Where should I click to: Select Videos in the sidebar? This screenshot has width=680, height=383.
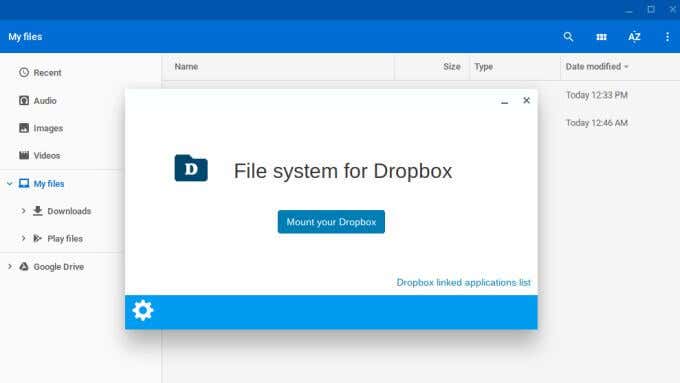pyautogui.click(x=47, y=155)
